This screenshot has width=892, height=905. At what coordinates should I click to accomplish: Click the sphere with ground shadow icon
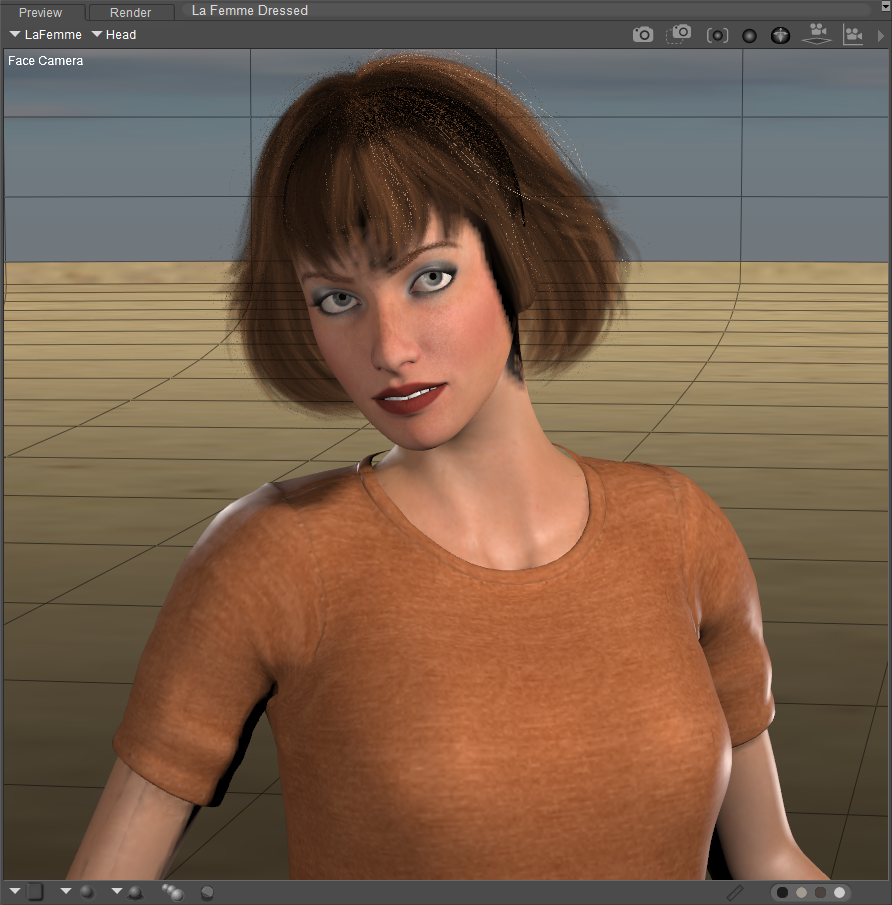pos(136,893)
